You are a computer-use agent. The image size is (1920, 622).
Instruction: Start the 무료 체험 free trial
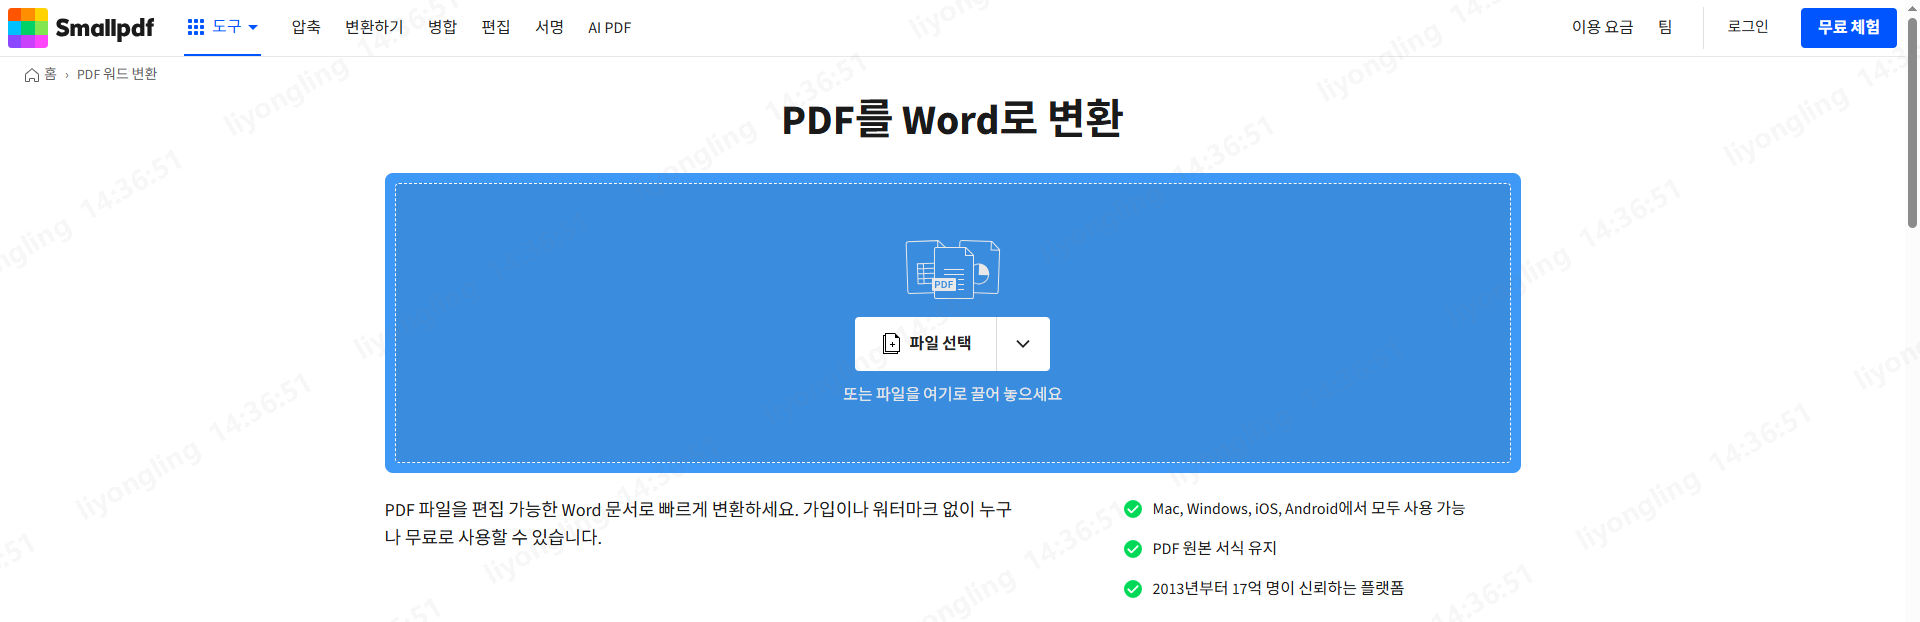click(x=1849, y=28)
